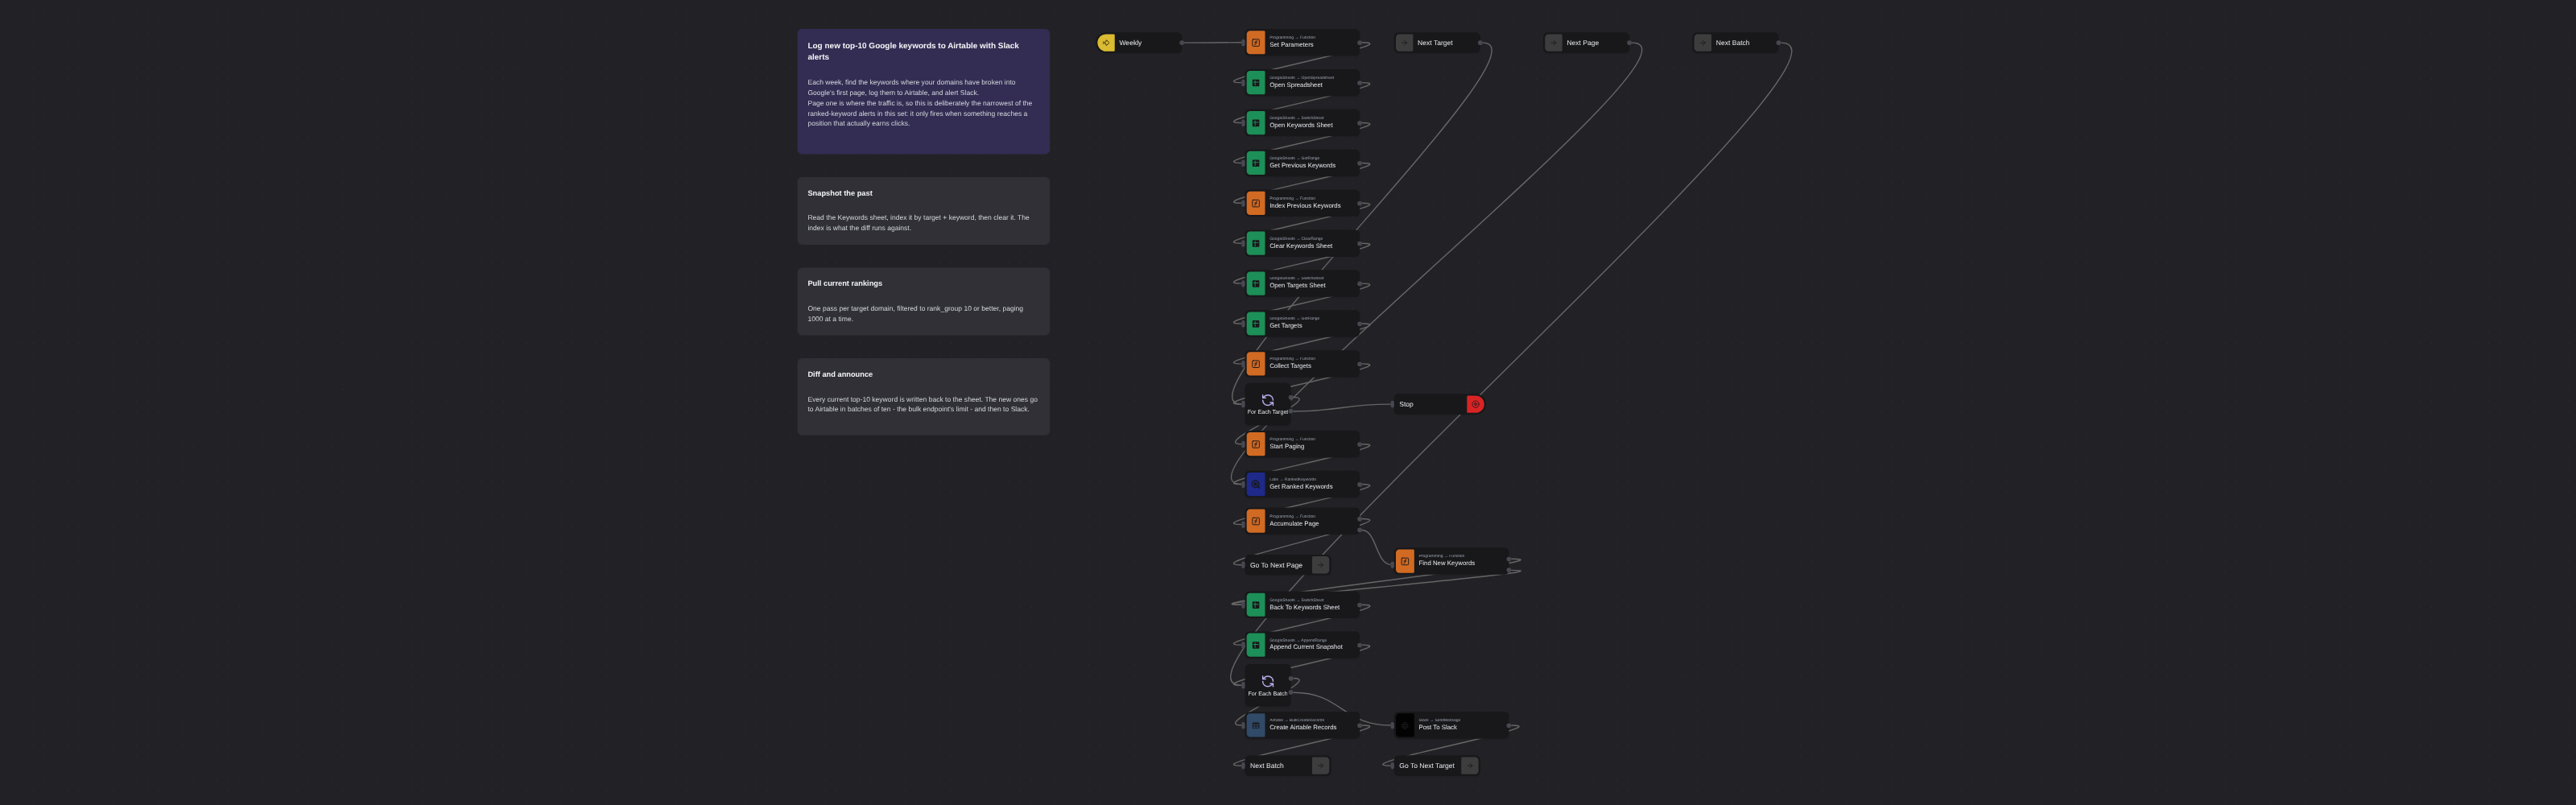Click the Get Previous Keywords sheet icon
The height and width of the screenshot is (805, 2576).
[x=1256, y=163]
